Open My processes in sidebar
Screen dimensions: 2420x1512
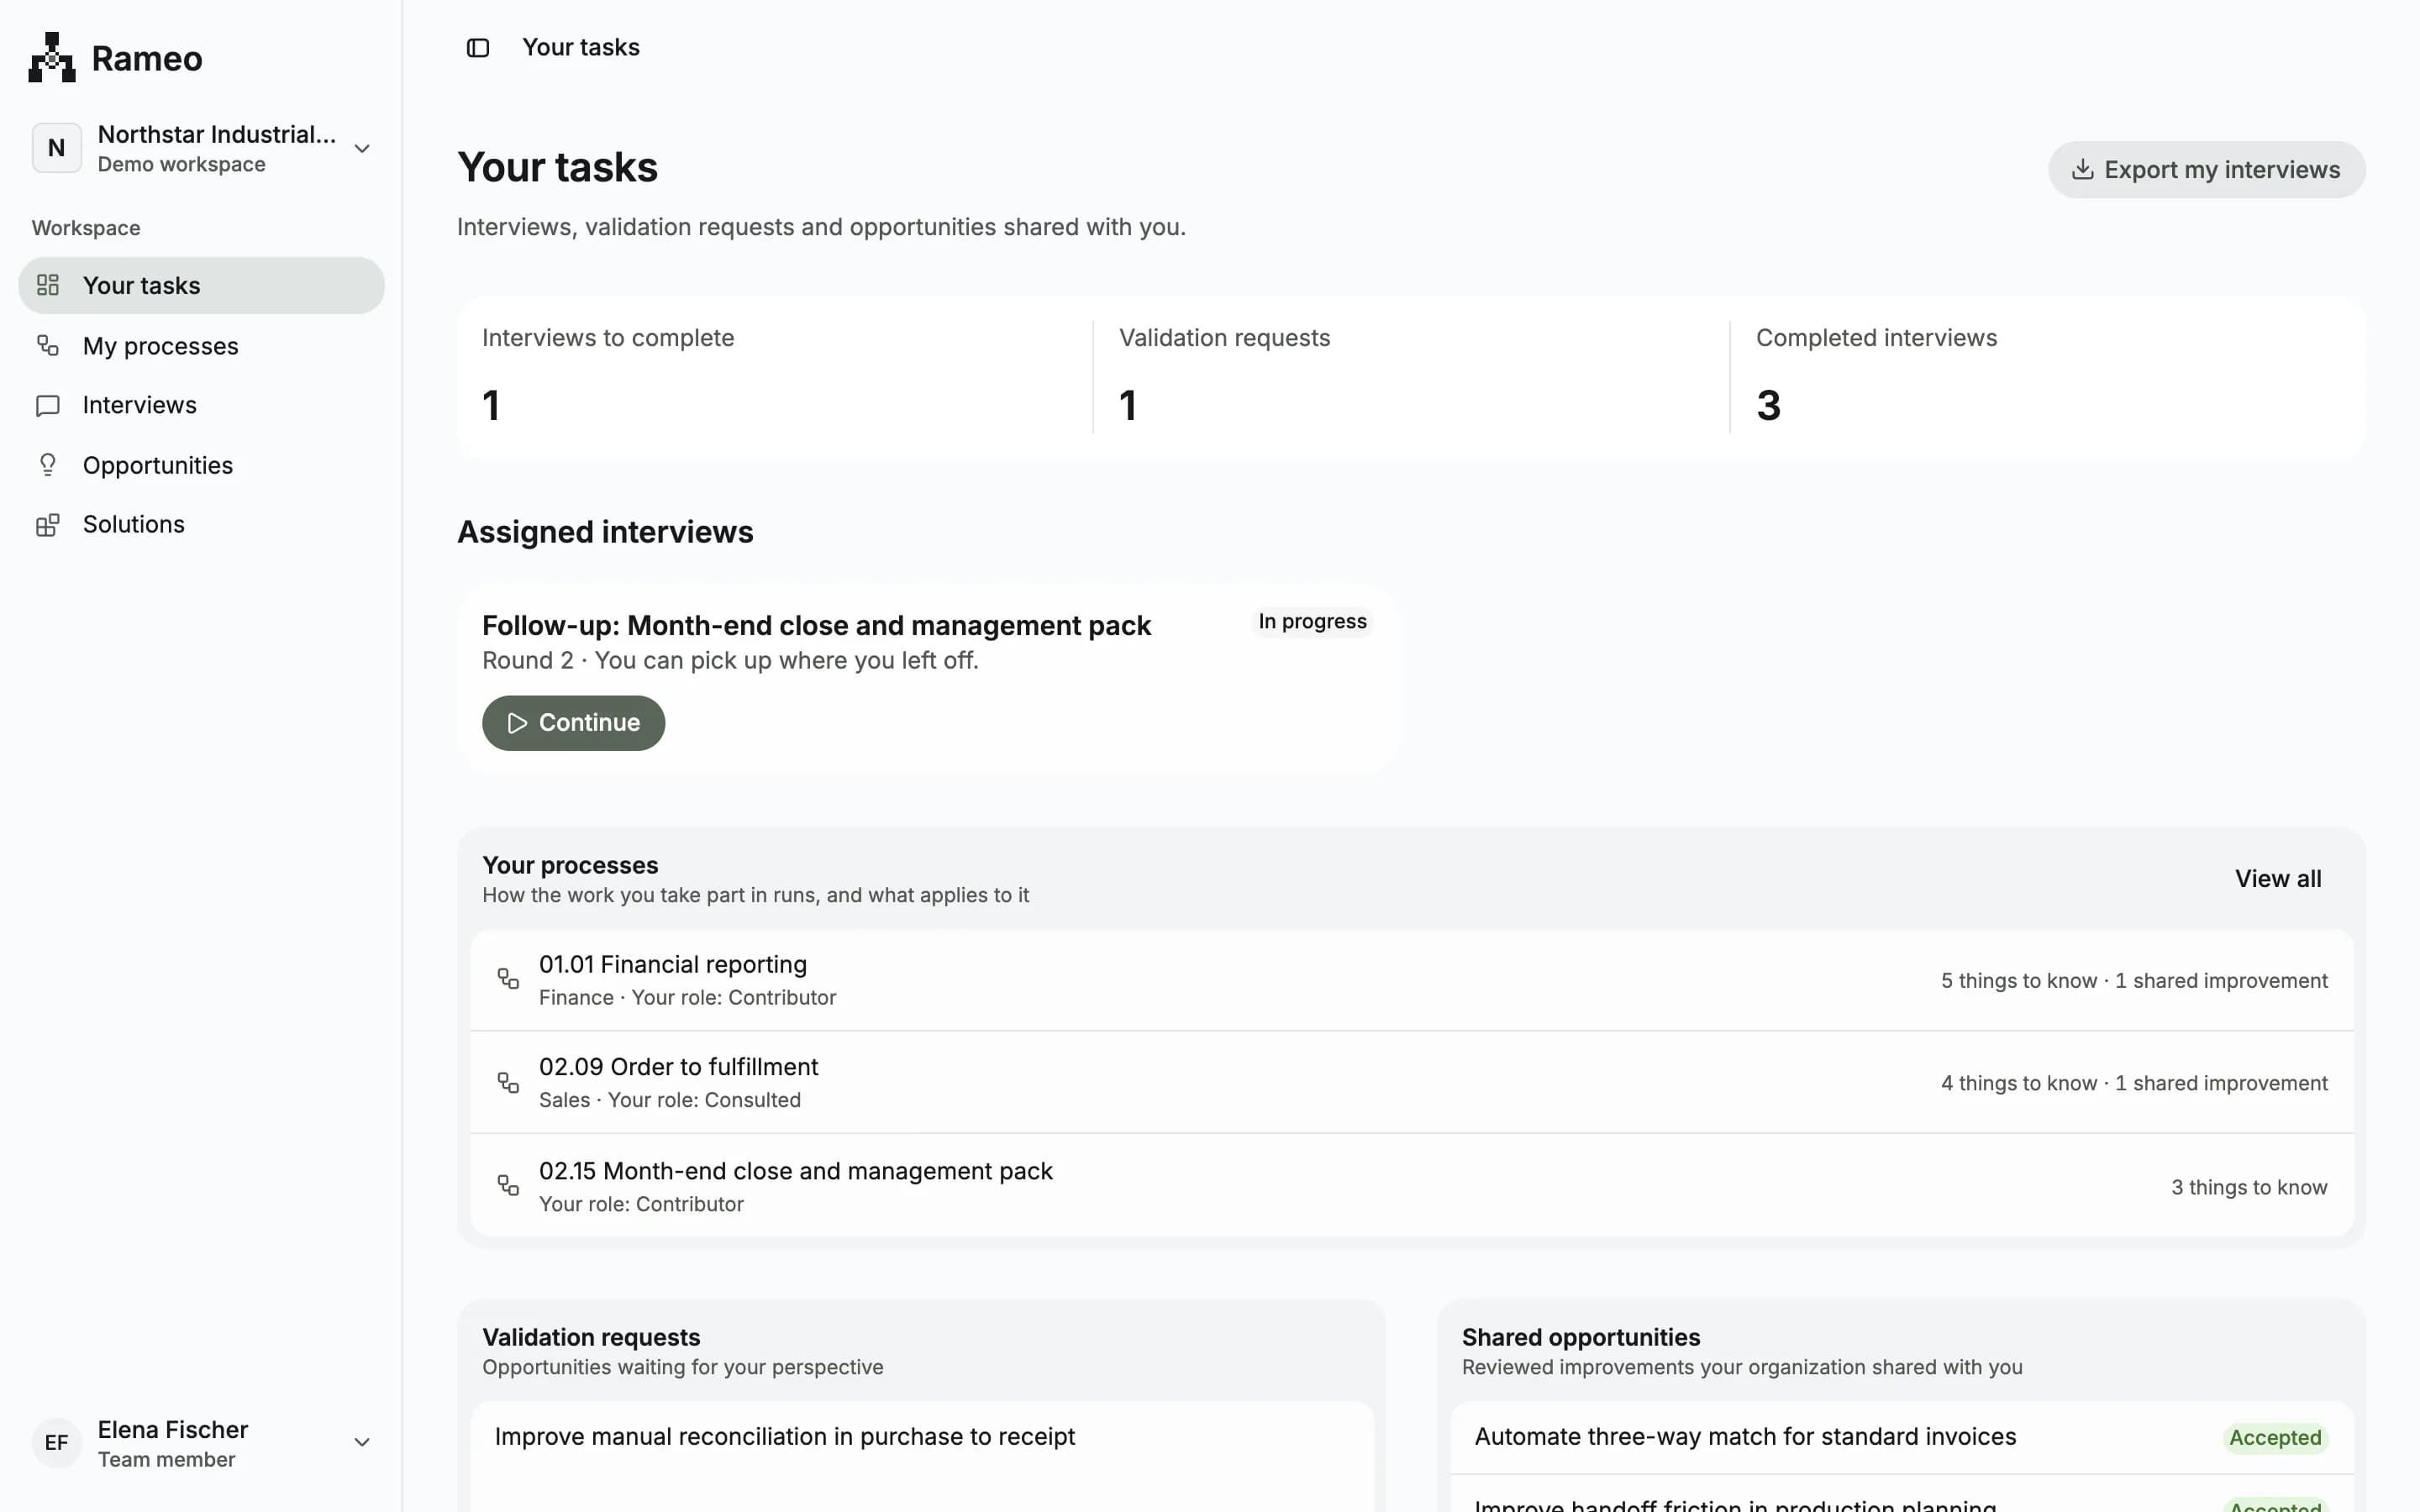click(x=201, y=346)
